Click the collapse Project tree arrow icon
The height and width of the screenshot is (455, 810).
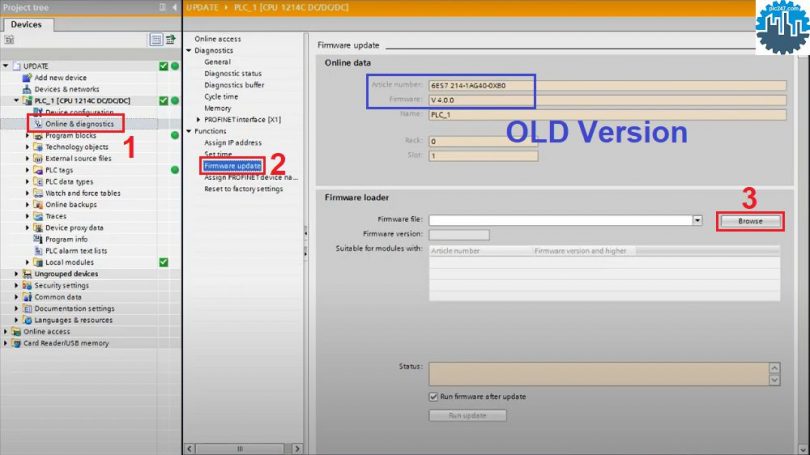coord(174,7)
